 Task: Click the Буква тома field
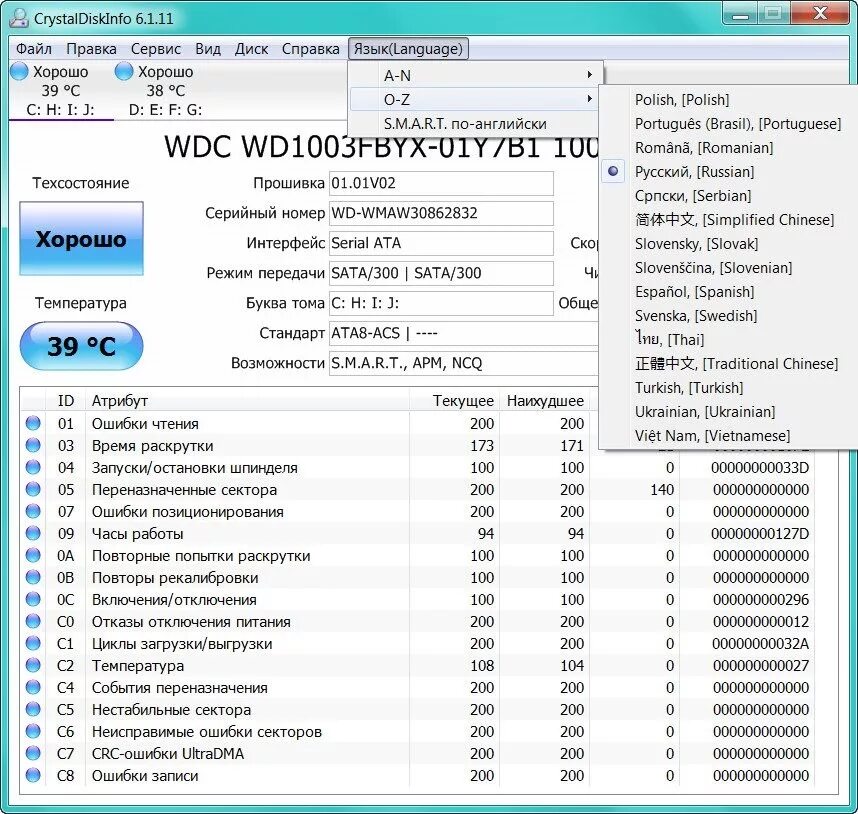(x=441, y=303)
